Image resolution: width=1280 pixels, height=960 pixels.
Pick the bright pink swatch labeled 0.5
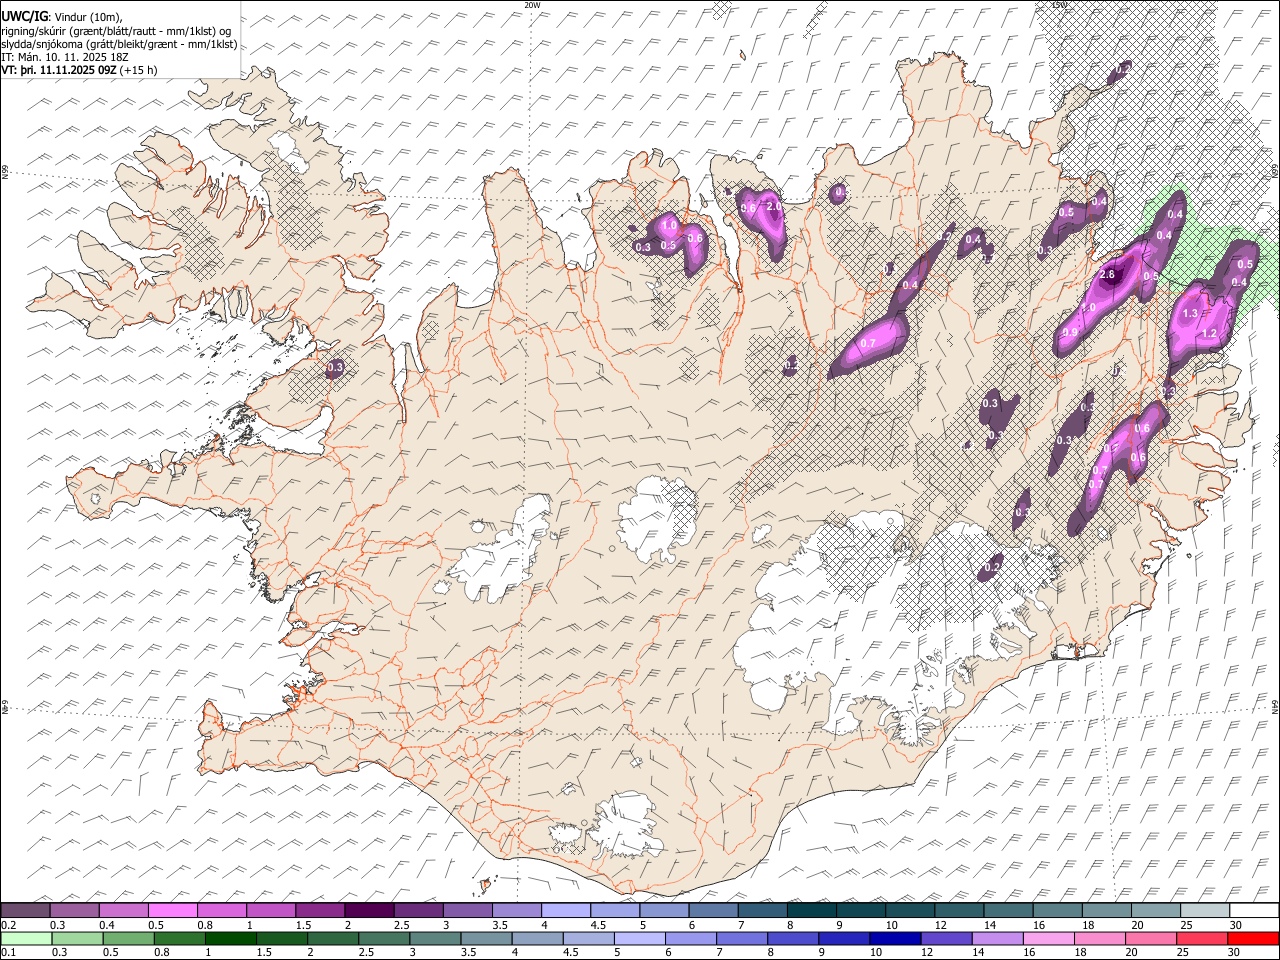(x=173, y=910)
